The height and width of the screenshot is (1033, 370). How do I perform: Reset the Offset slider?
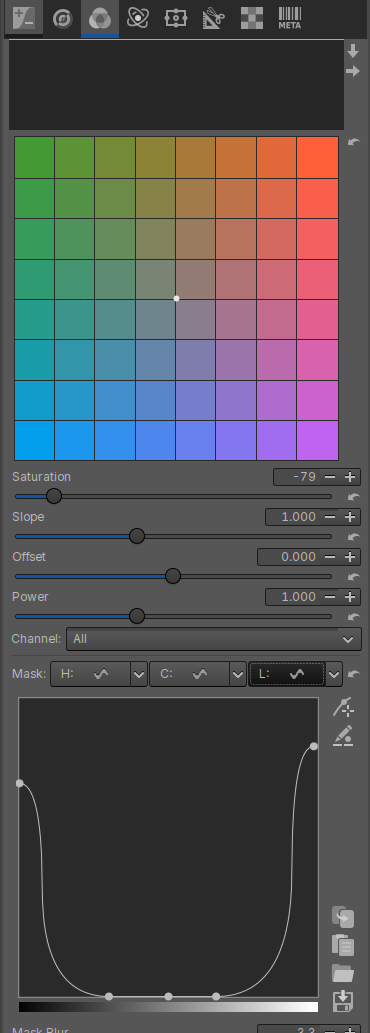tap(354, 577)
